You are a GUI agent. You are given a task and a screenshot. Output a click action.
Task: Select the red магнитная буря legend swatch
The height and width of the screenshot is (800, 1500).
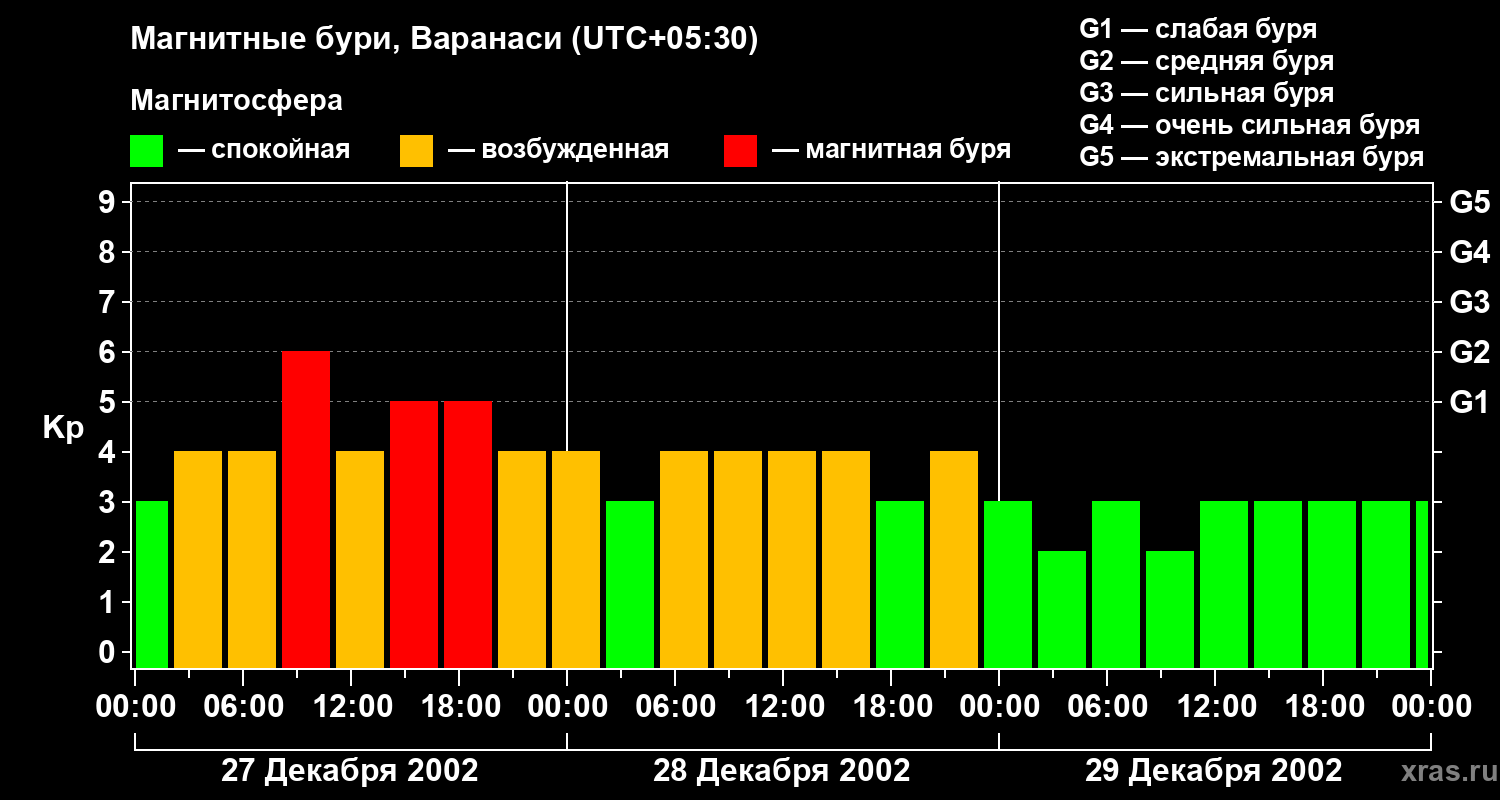[x=740, y=151]
